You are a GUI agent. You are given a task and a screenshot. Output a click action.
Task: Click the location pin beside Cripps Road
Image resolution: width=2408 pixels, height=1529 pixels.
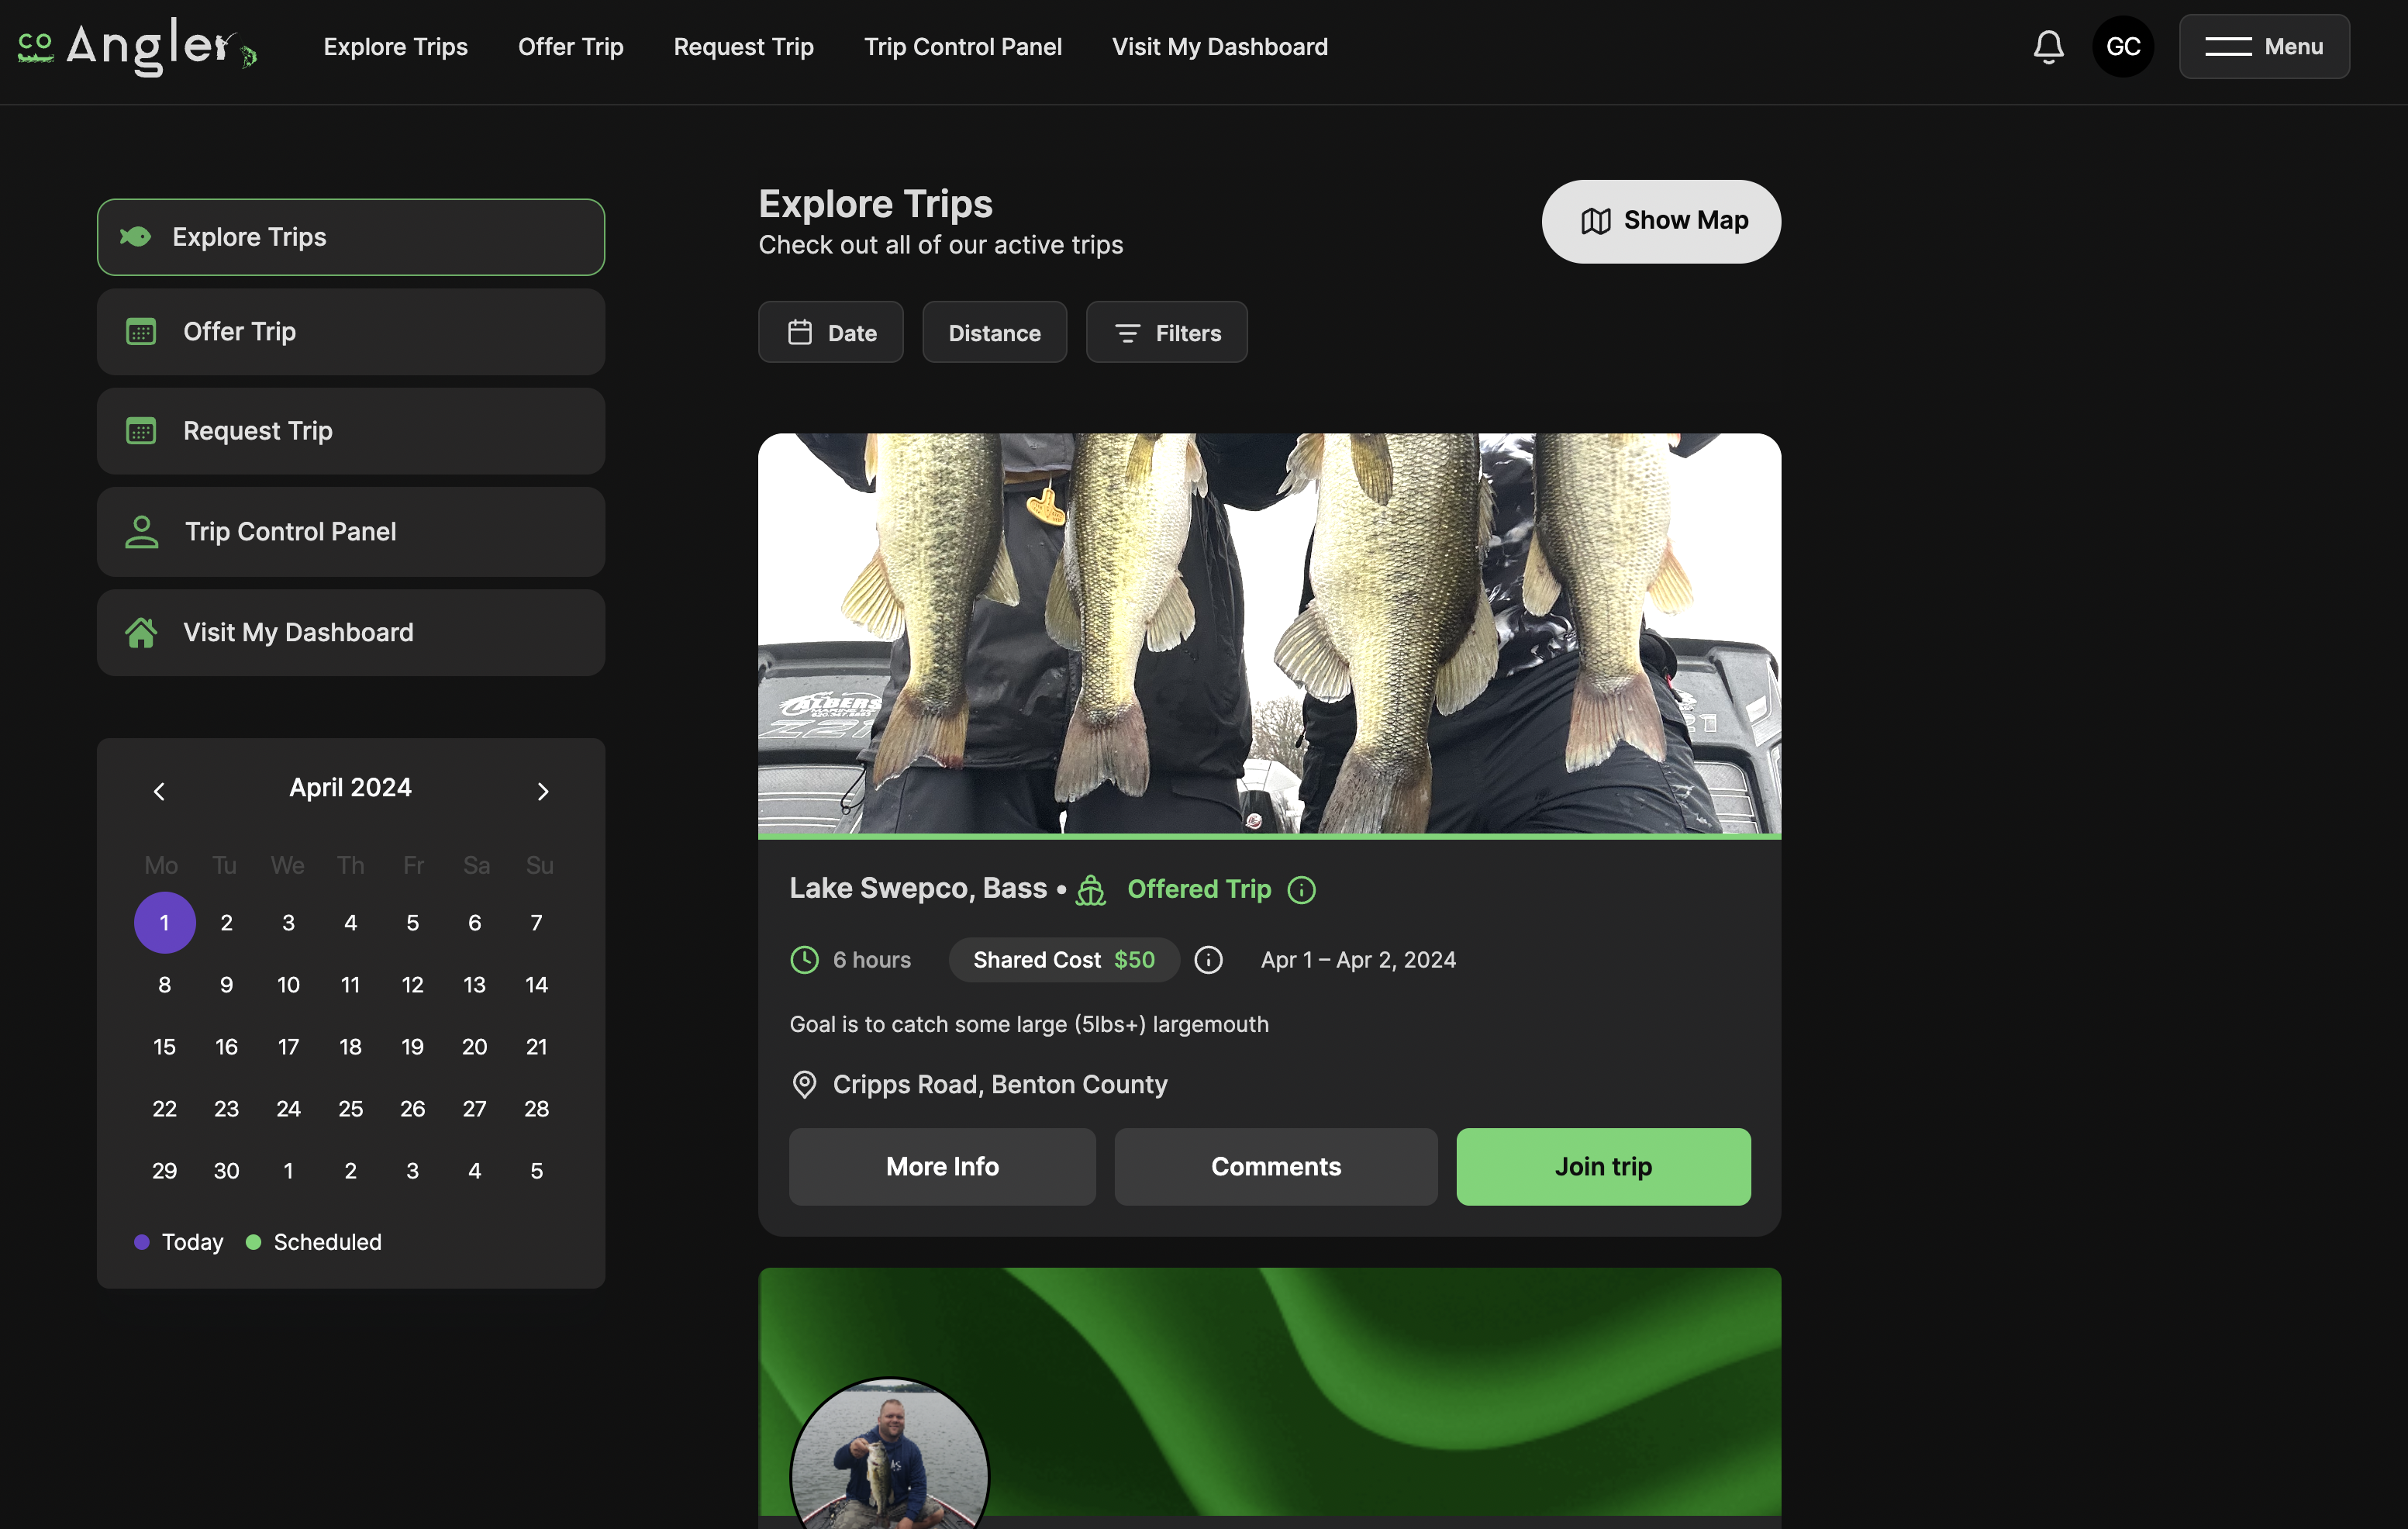click(804, 1085)
